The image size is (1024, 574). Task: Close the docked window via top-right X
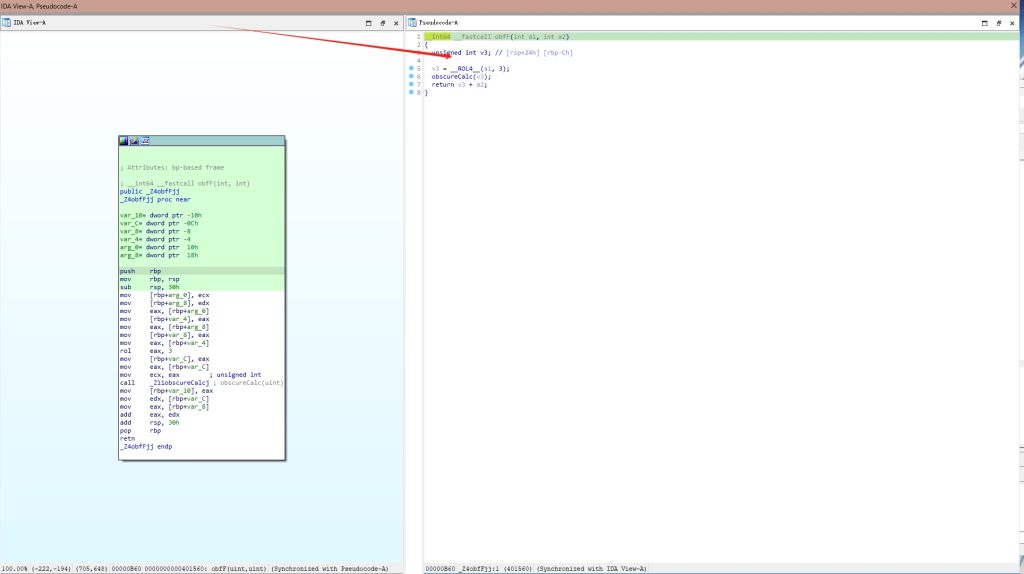pyautogui.click(x=1014, y=6)
